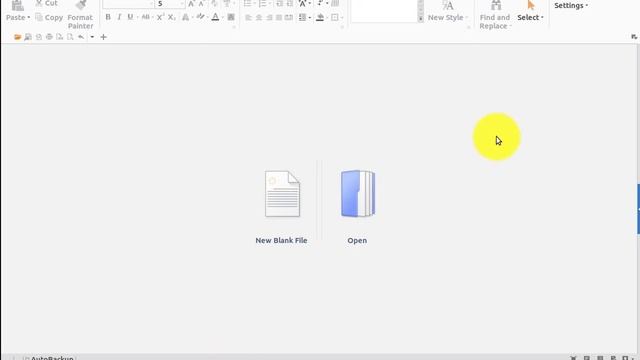Align text right
Viewport: 640px width, 360px height.
click(x=269, y=18)
